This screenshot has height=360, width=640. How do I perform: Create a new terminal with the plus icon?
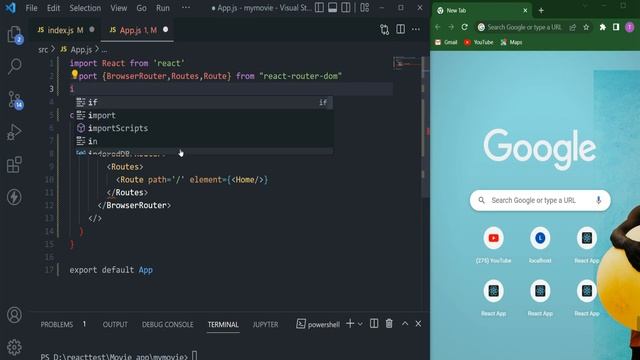350,324
